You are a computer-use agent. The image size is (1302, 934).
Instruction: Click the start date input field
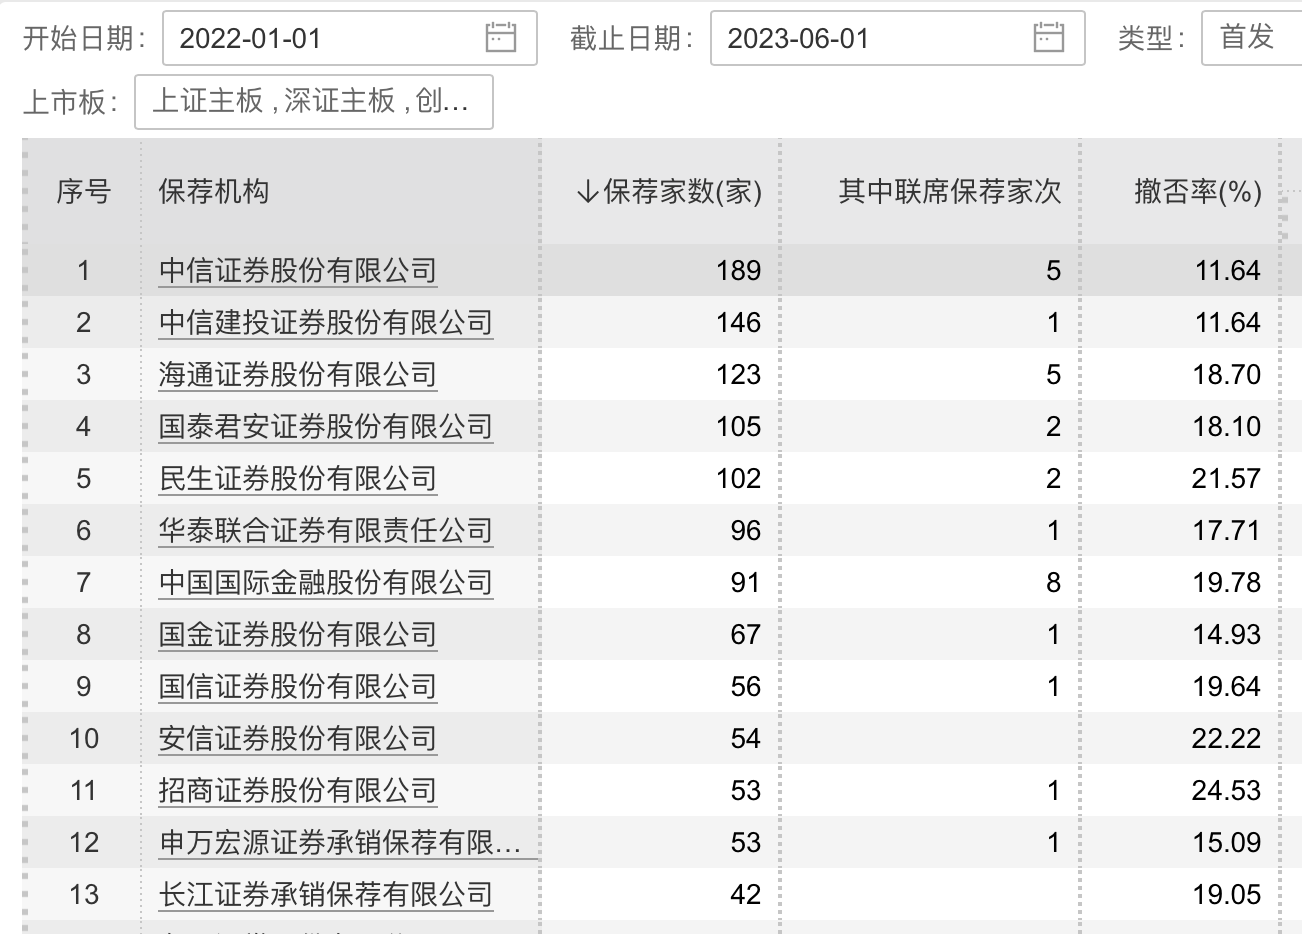coord(349,38)
